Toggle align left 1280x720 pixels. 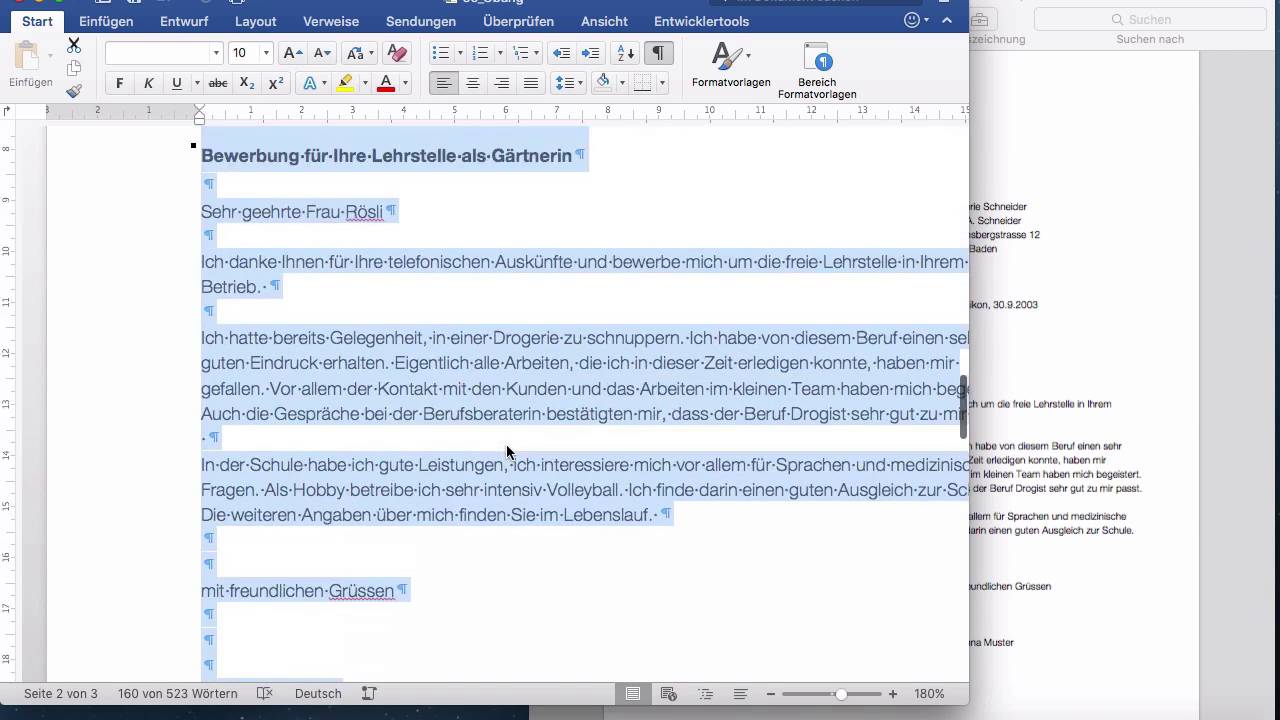[x=443, y=84]
